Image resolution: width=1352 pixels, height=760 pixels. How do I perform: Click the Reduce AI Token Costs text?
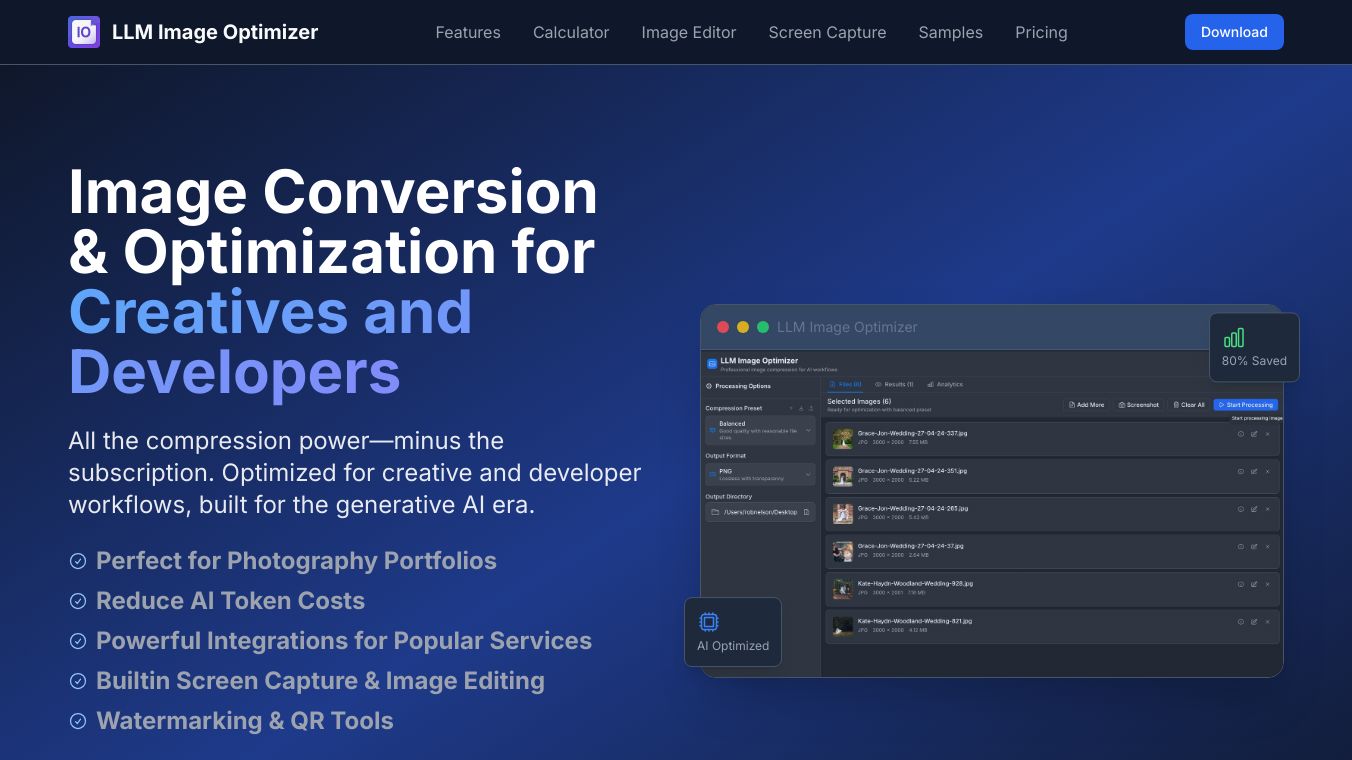[231, 601]
